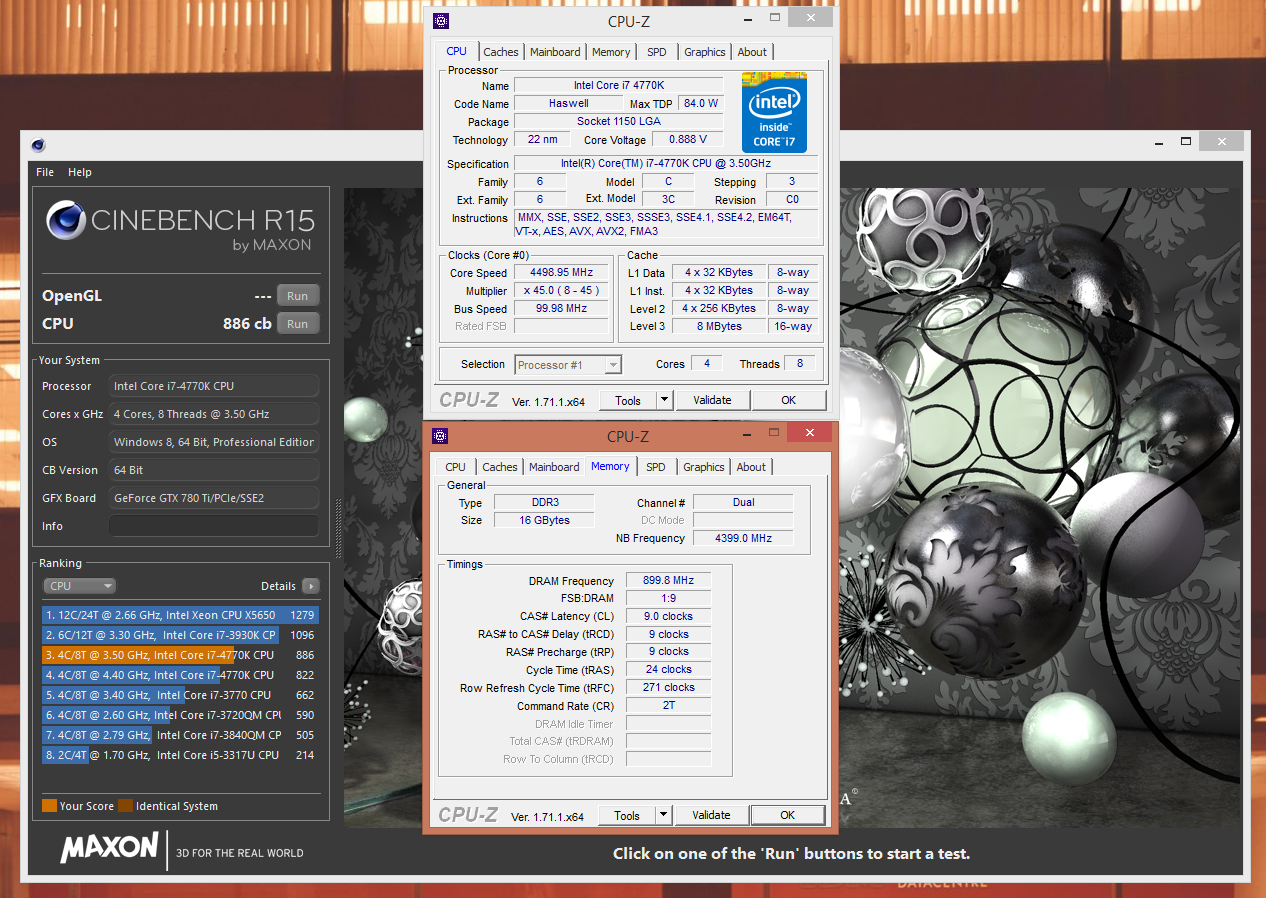The image size is (1266, 898).
Task: Select ranking row 4770K at 4.40 GHz
Action: pyautogui.click(x=180, y=675)
